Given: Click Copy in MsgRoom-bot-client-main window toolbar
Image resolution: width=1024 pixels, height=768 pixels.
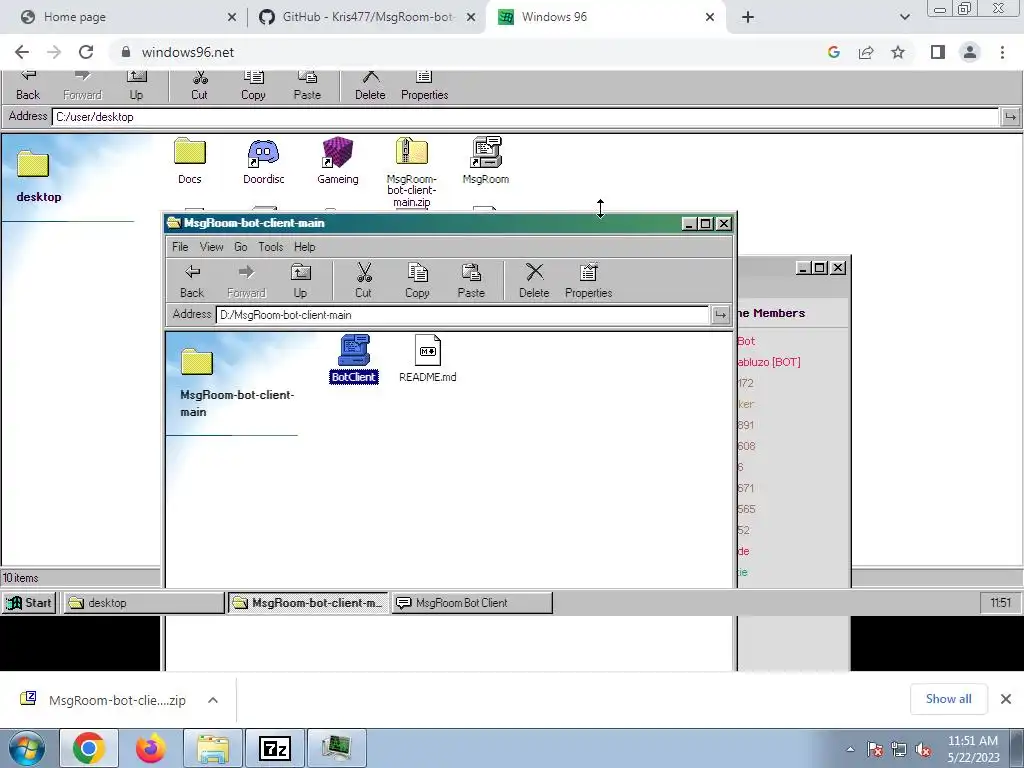Looking at the screenshot, I should pyautogui.click(x=417, y=281).
